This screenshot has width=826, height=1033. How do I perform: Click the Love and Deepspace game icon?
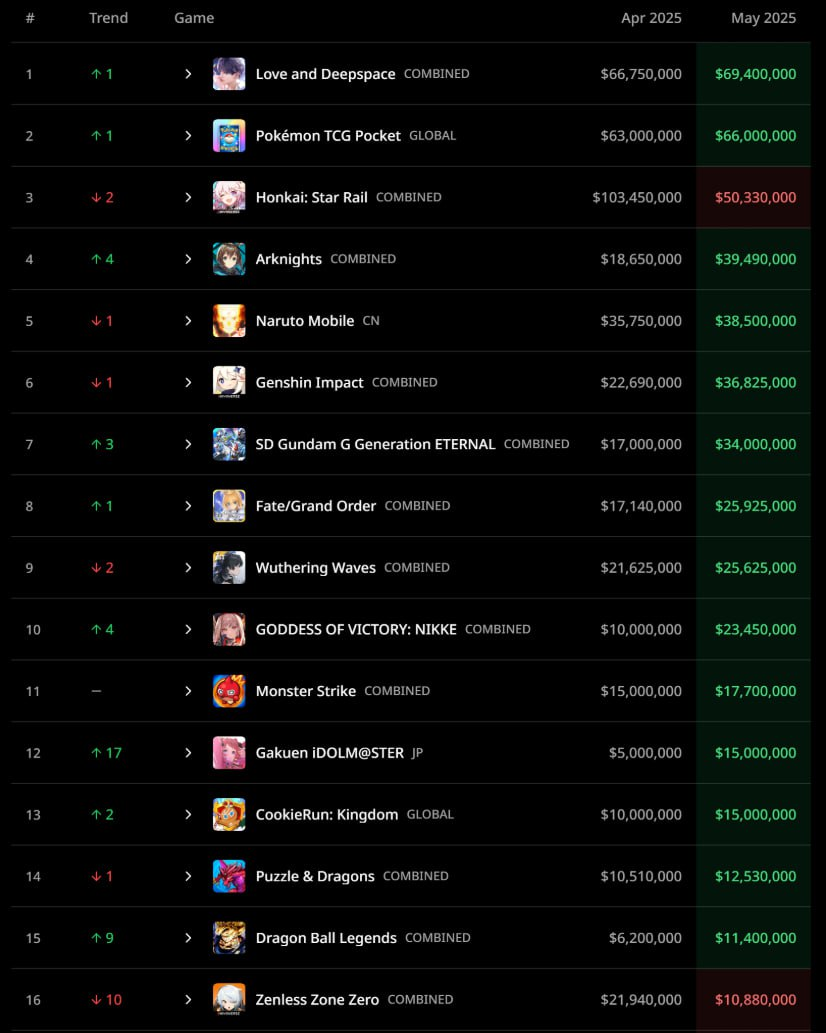(x=229, y=74)
